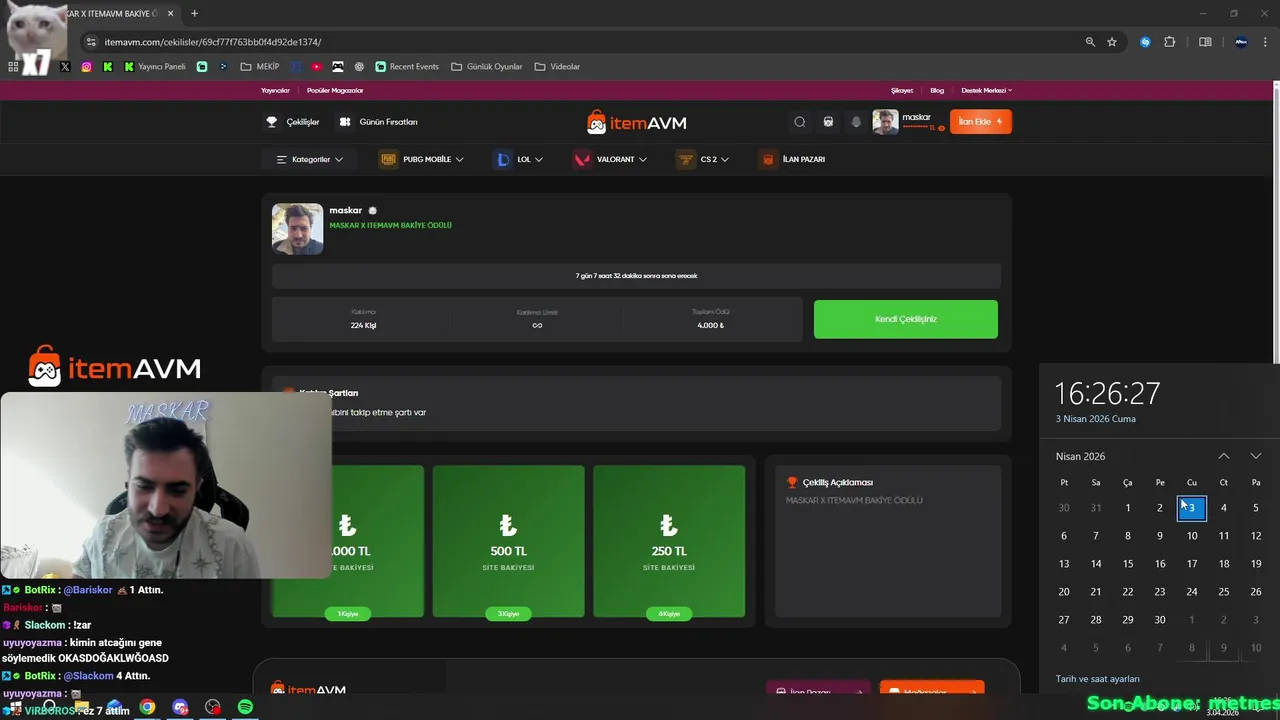Open the Videolar bookmarks folder

coord(557,67)
